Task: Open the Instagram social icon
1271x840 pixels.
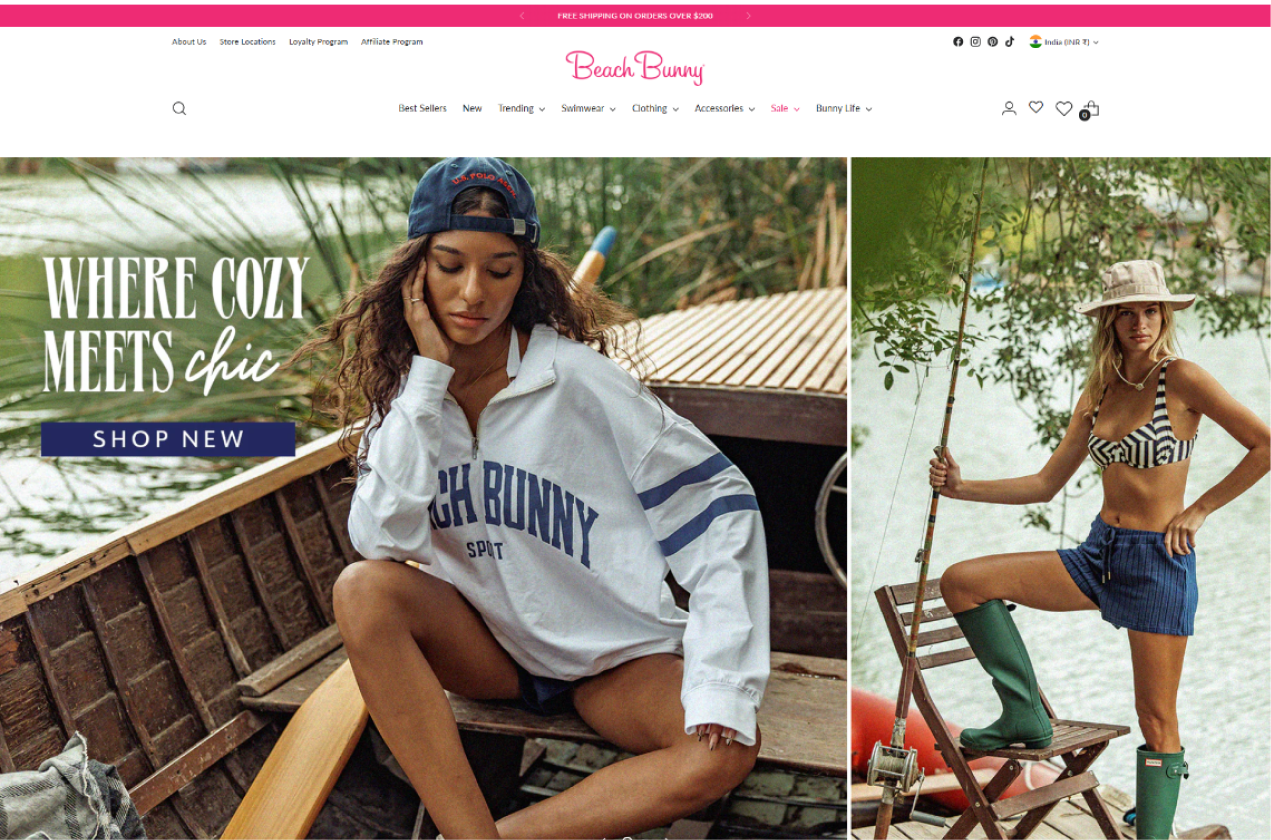Action: 975,42
